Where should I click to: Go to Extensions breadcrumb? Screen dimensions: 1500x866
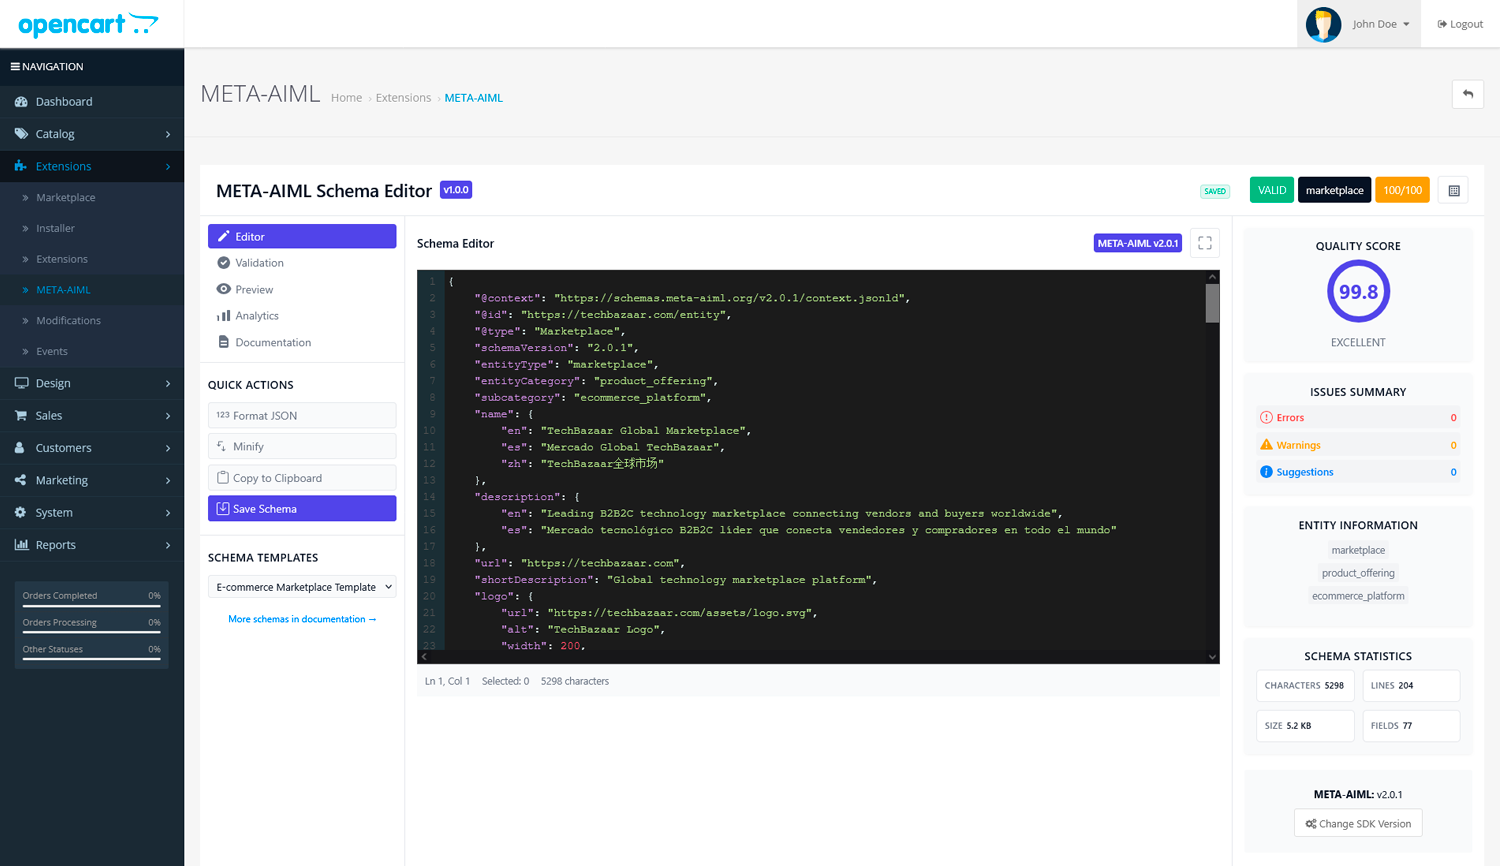click(x=403, y=98)
